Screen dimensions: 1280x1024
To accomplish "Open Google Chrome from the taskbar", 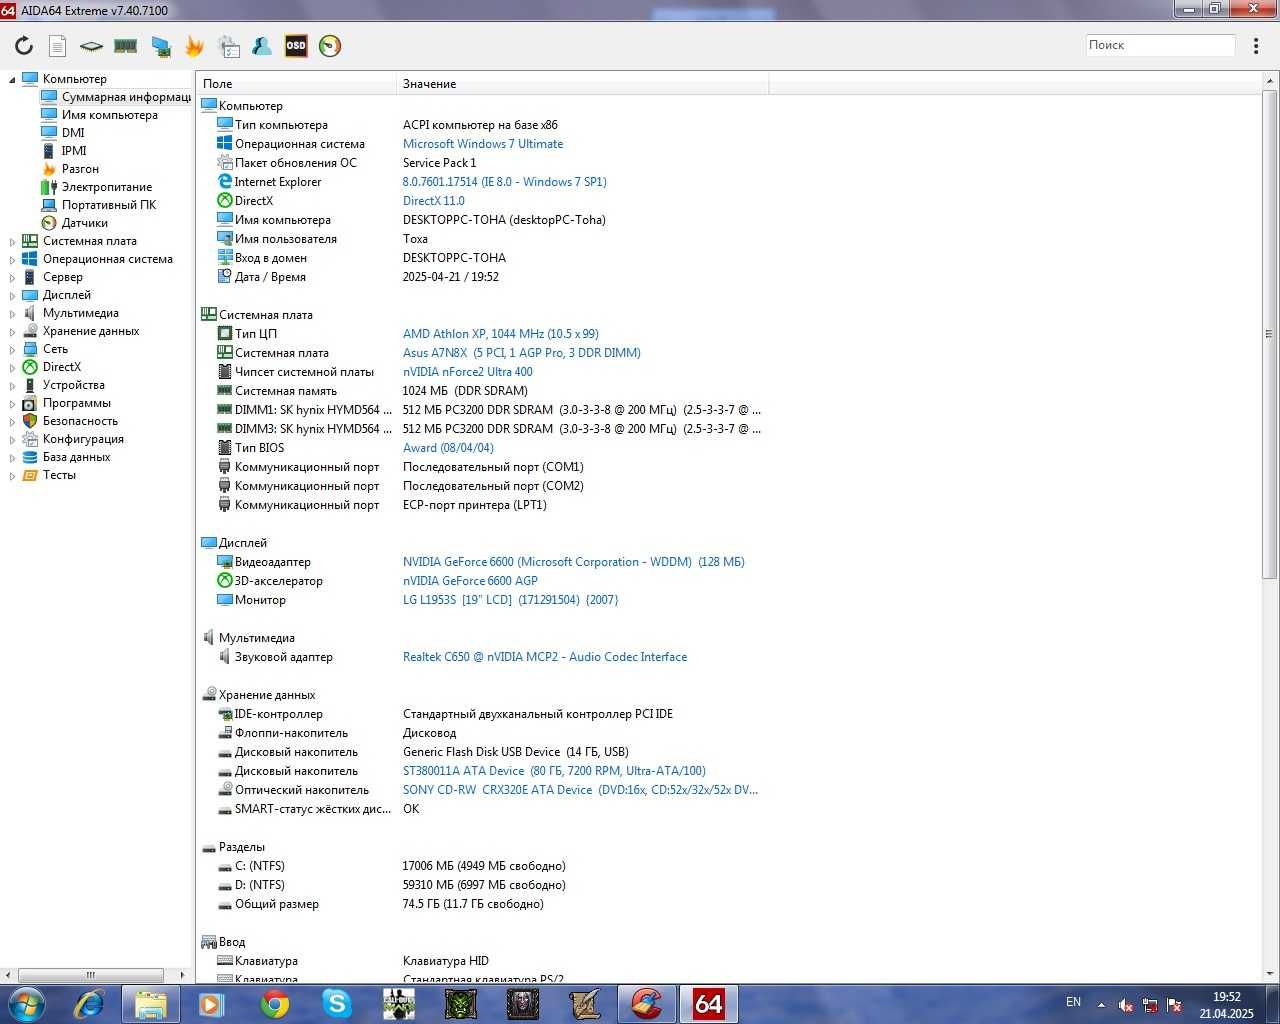I will (275, 1004).
